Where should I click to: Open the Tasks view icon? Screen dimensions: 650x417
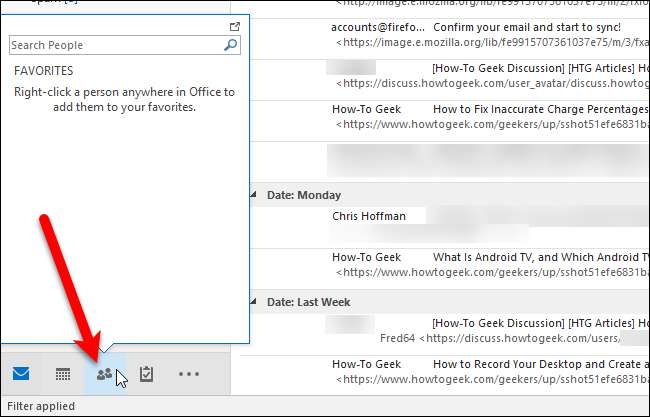[x=146, y=374]
